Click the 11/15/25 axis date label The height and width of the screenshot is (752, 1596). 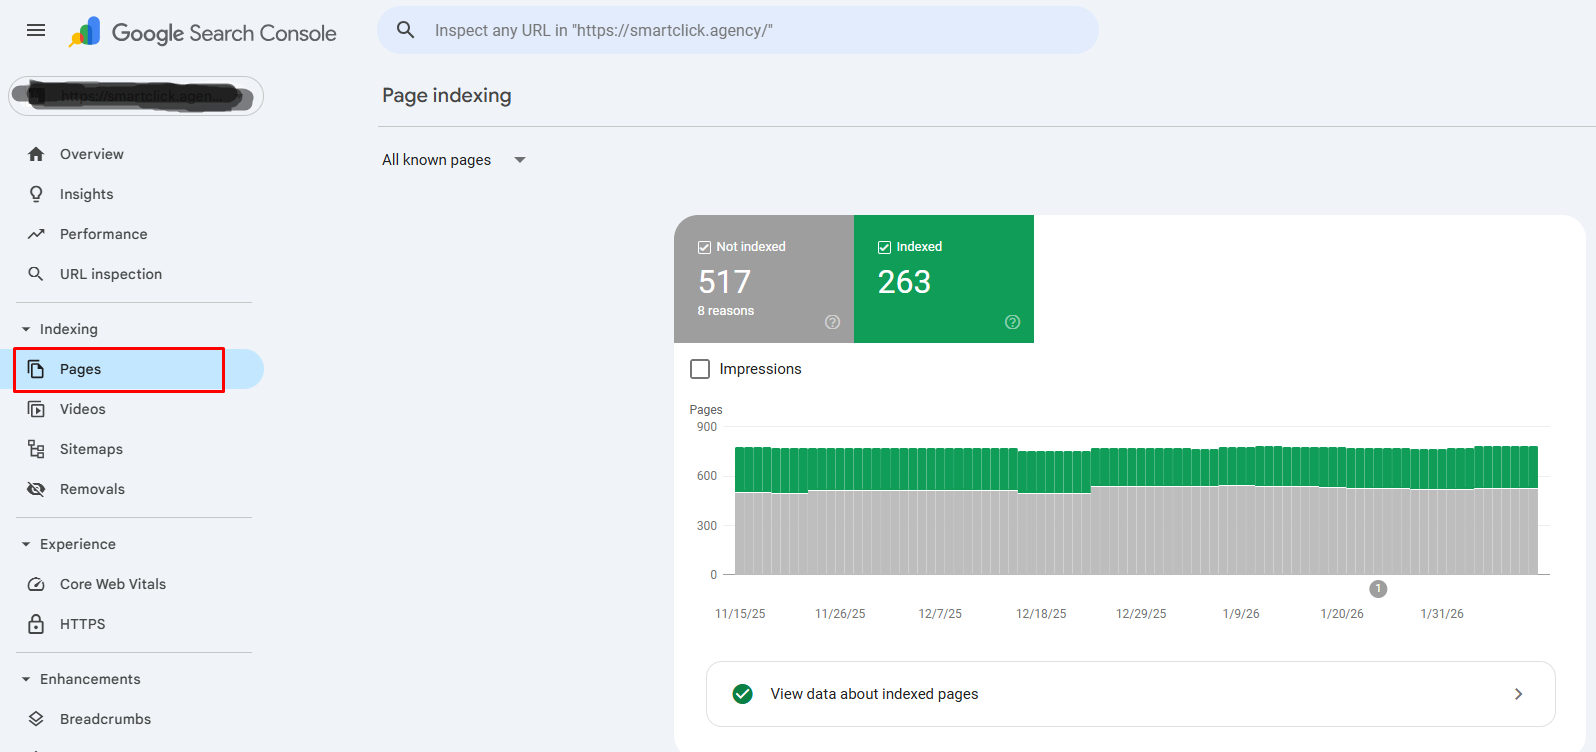pos(740,614)
